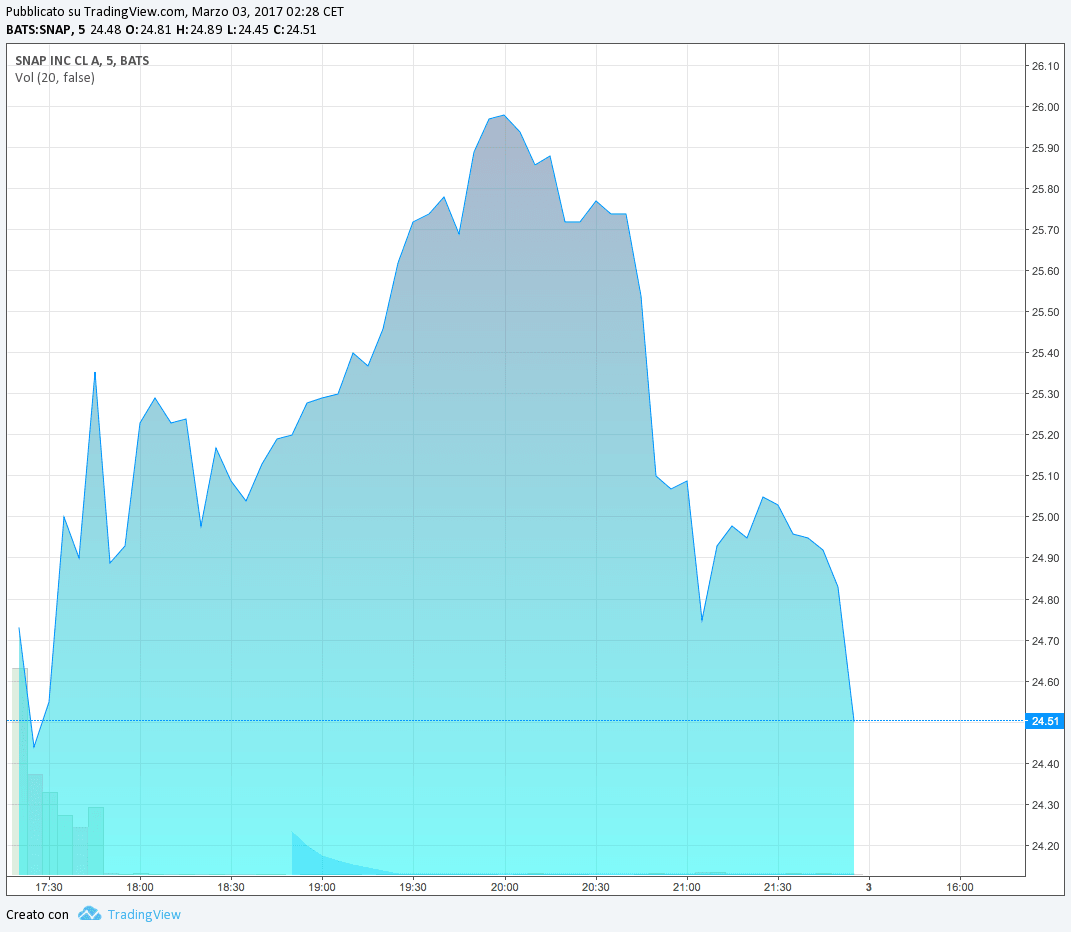Click the 24.51 current price label
Image resolution: width=1071 pixels, height=932 pixels.
click(x=1045, y=721)
